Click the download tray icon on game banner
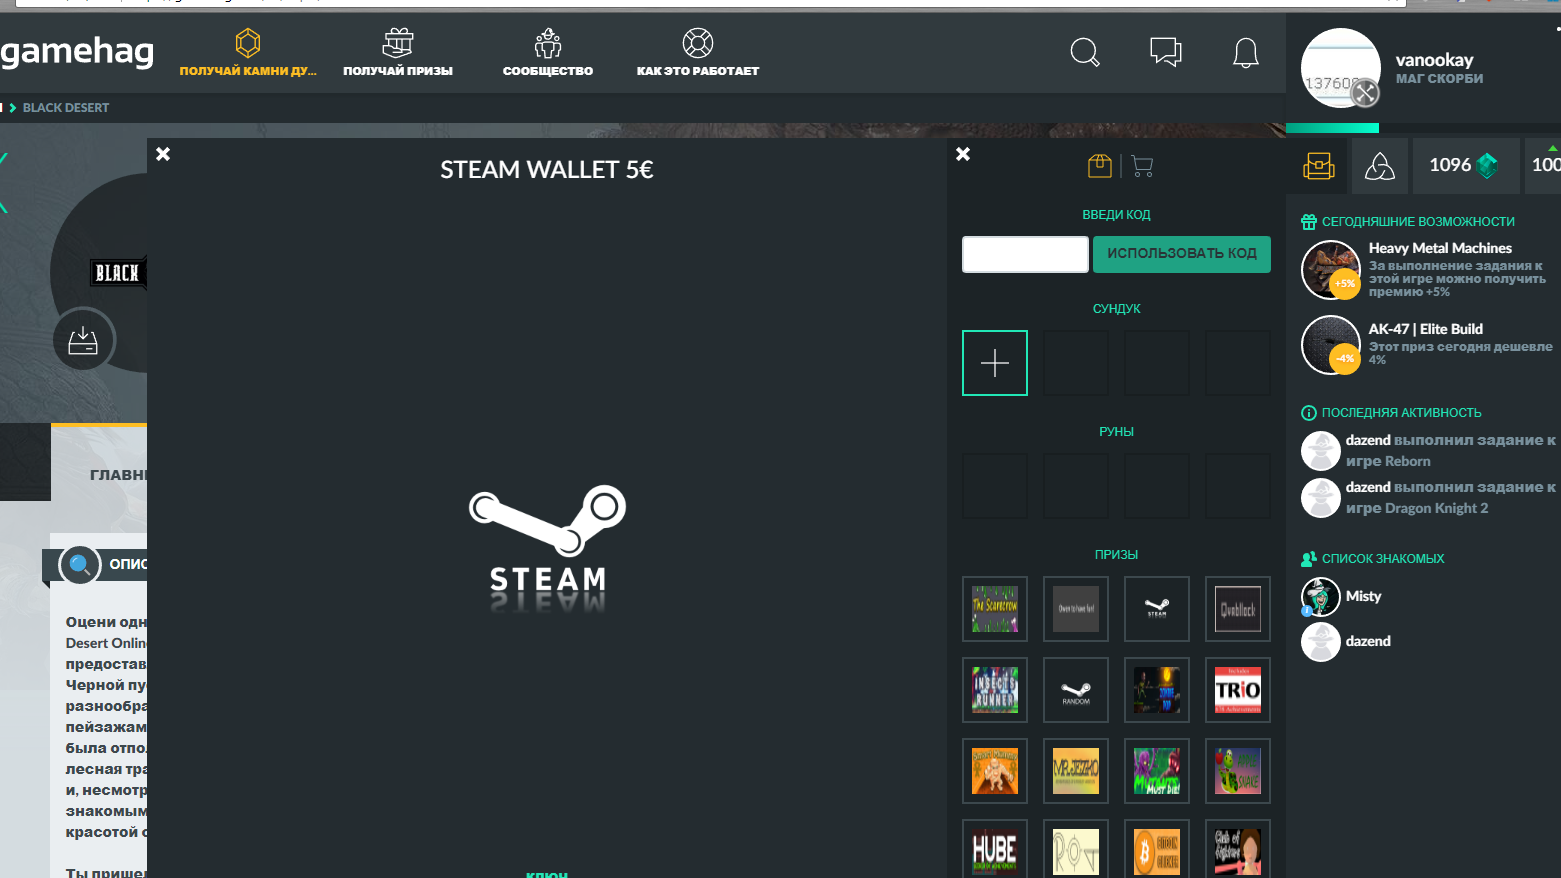This screenshot has width=1561, height=878. (83, 340)
